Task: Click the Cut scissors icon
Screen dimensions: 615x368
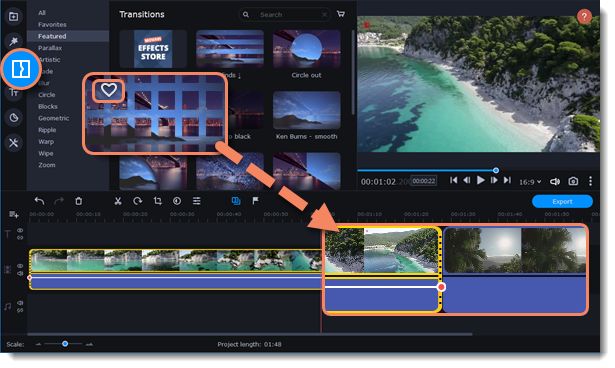Action: click(x=118, y=201)
